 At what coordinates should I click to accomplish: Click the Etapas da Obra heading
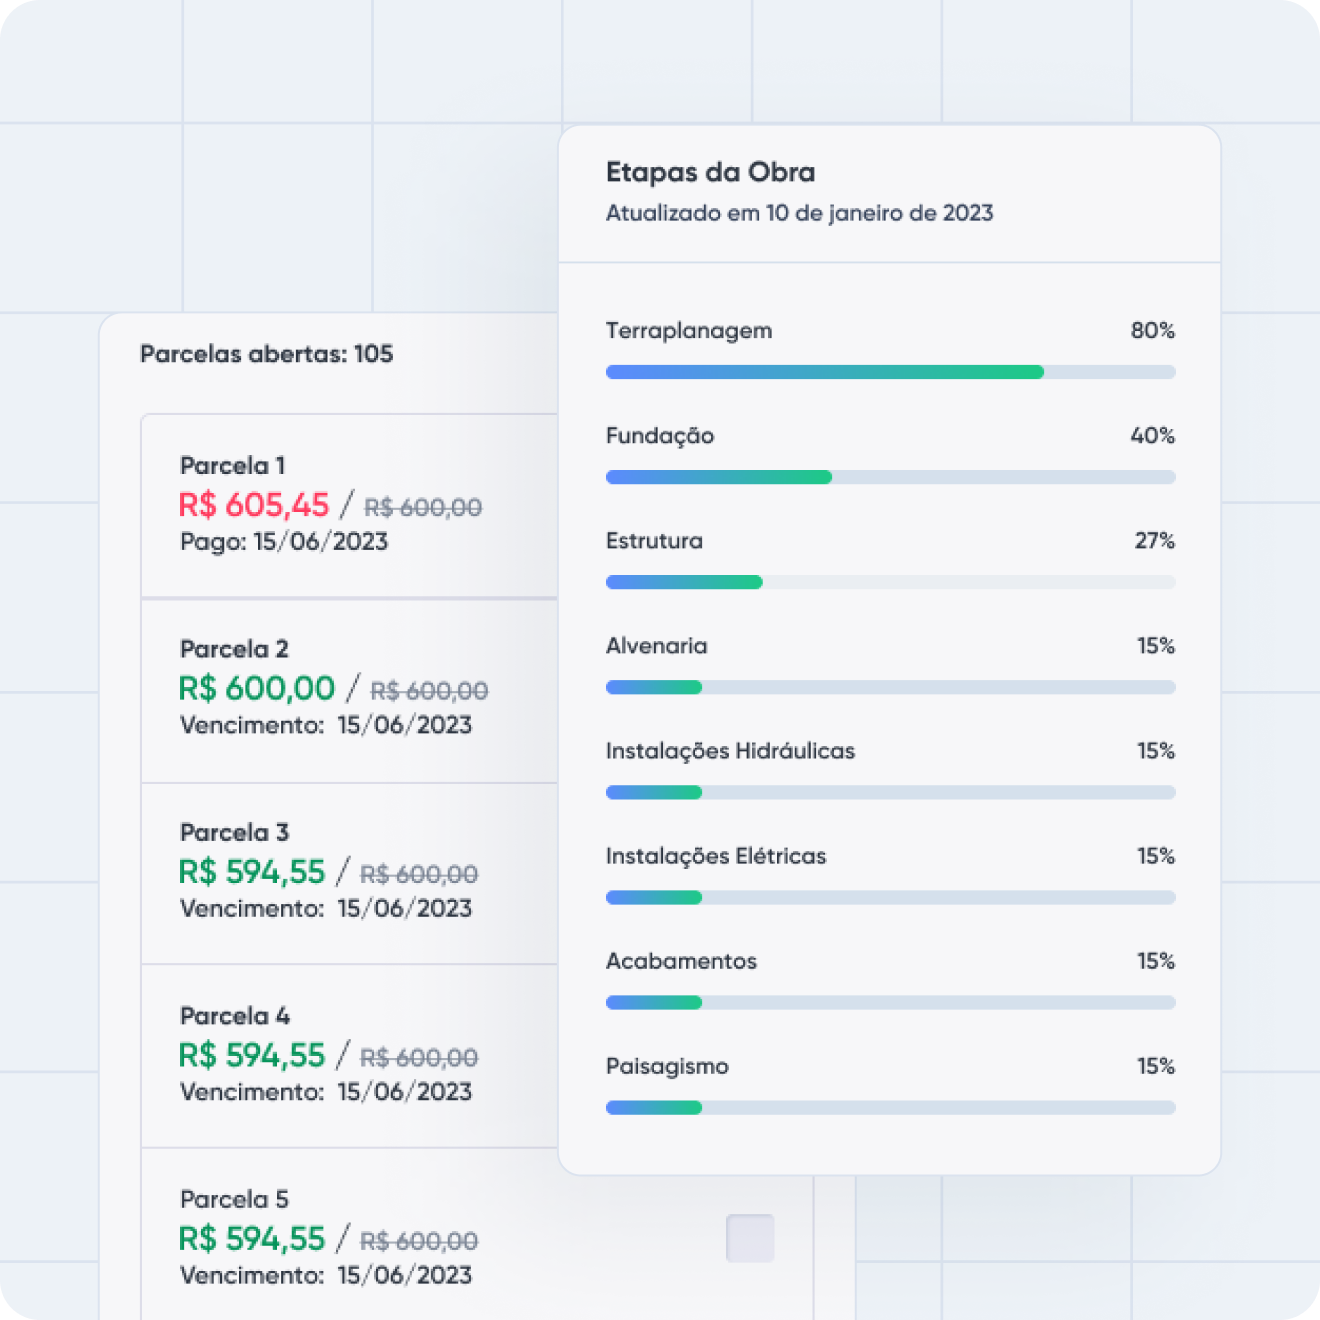(x=711, y=172)
